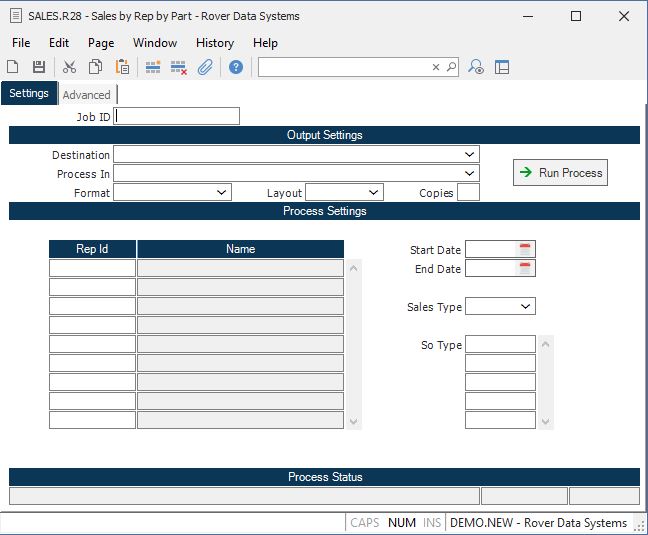
Task: Click the Save floppy disk icon
Action: (x=39, y=67)
